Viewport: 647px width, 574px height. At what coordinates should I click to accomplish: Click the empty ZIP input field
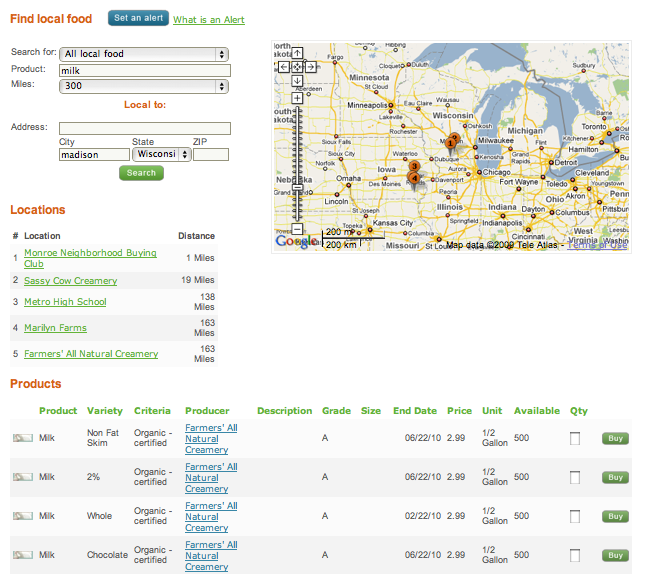pyautogui.click(x=211, y=155)
